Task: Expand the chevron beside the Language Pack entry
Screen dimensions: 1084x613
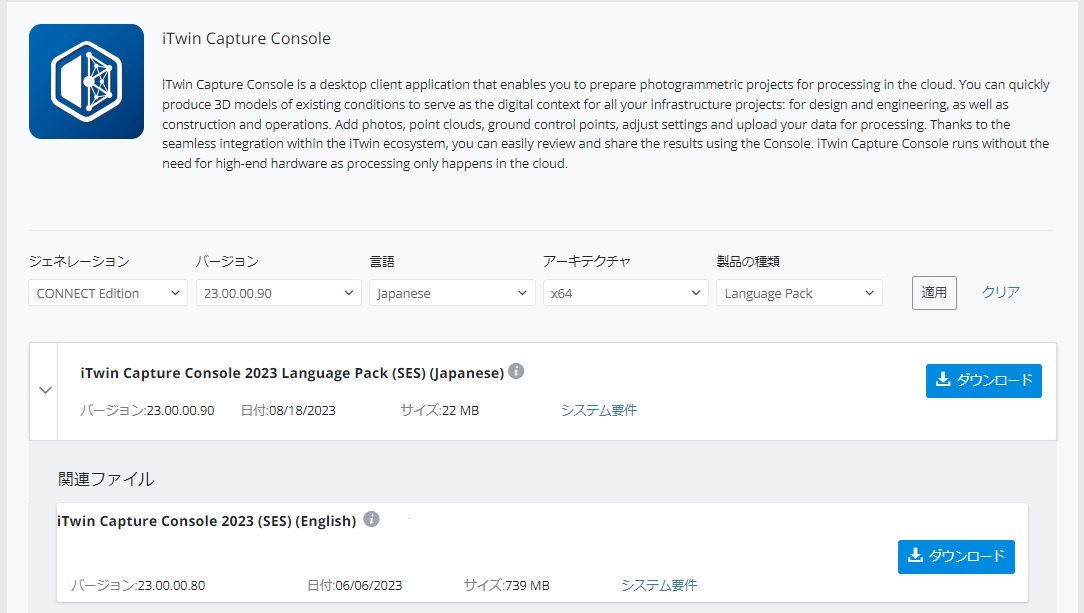Action: (x=44, y=390)
